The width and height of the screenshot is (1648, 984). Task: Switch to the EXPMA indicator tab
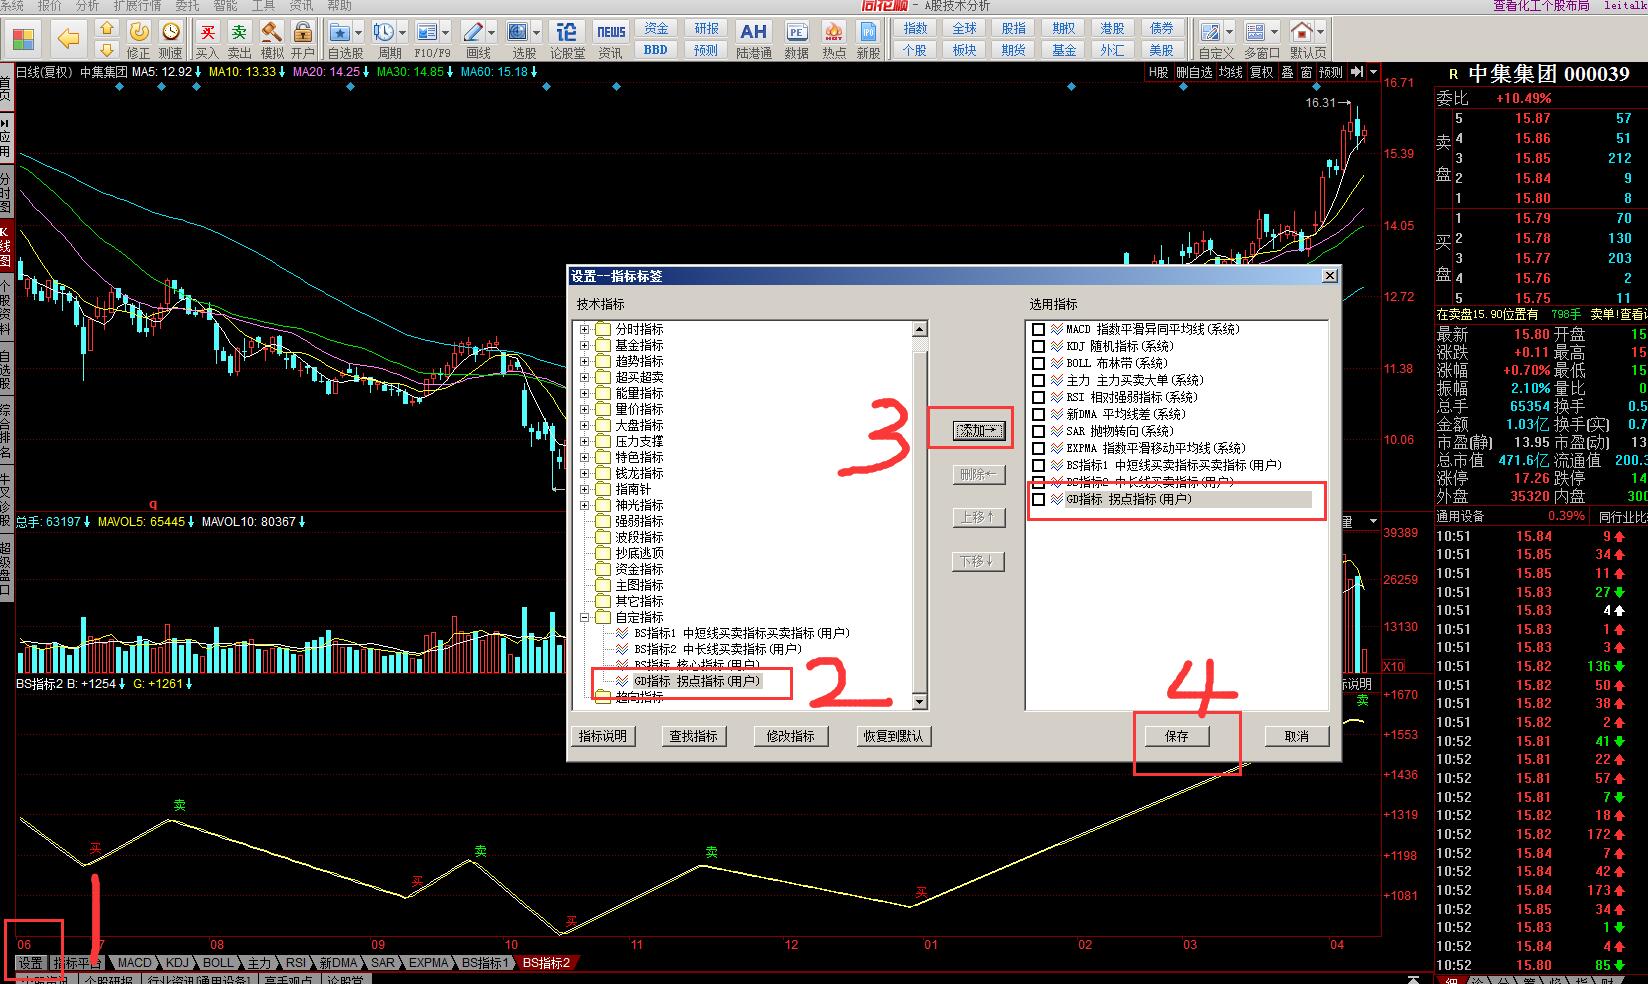point(429,963)
